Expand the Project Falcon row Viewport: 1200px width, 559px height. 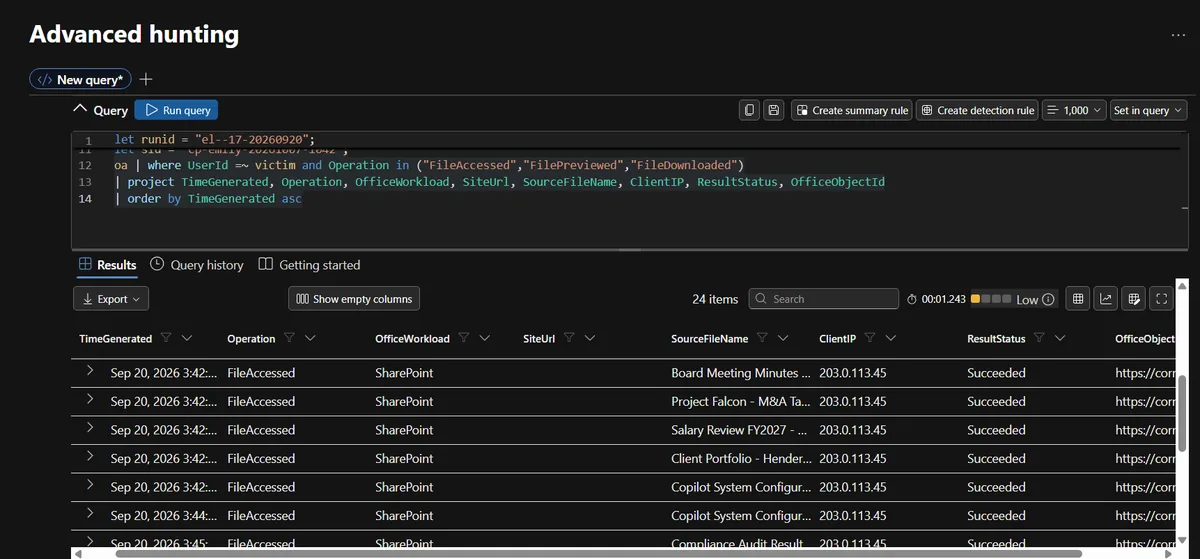(x=90, y=400)
